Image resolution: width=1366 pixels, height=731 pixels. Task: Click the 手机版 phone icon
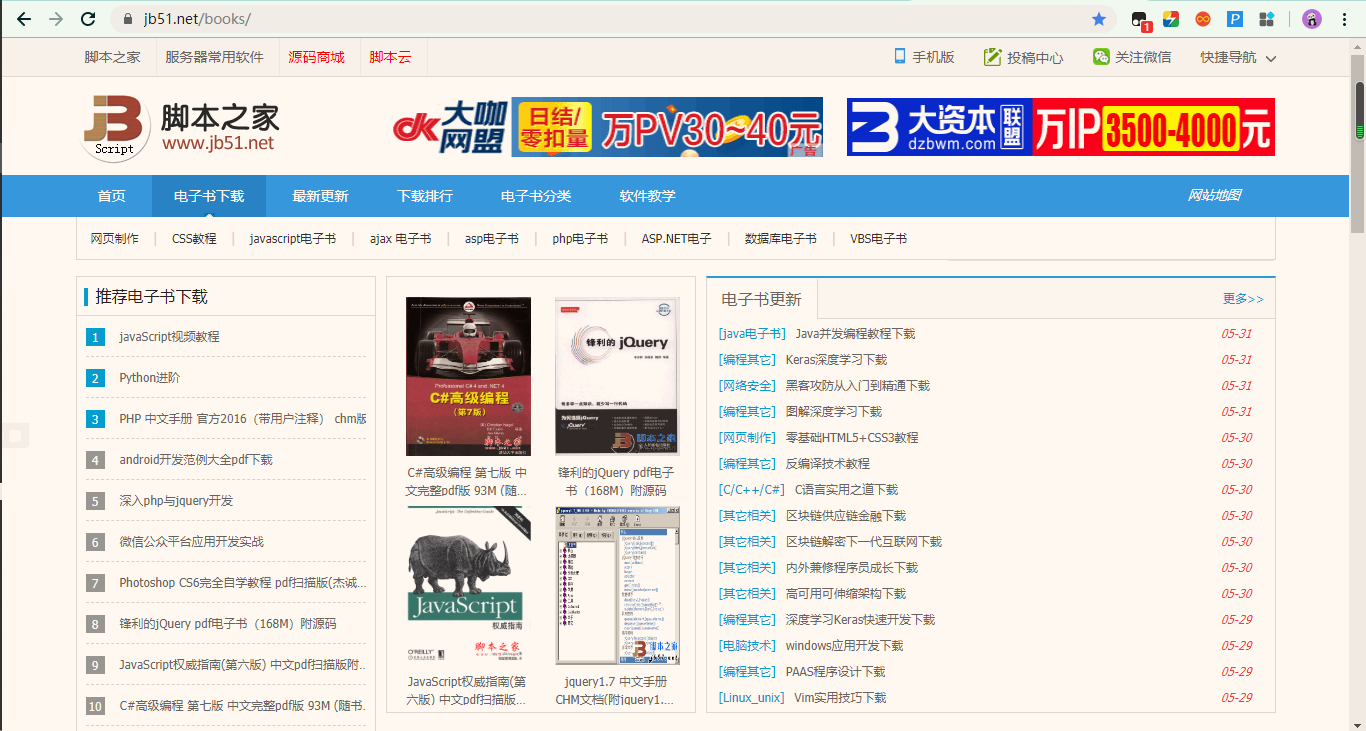(899, 56)
